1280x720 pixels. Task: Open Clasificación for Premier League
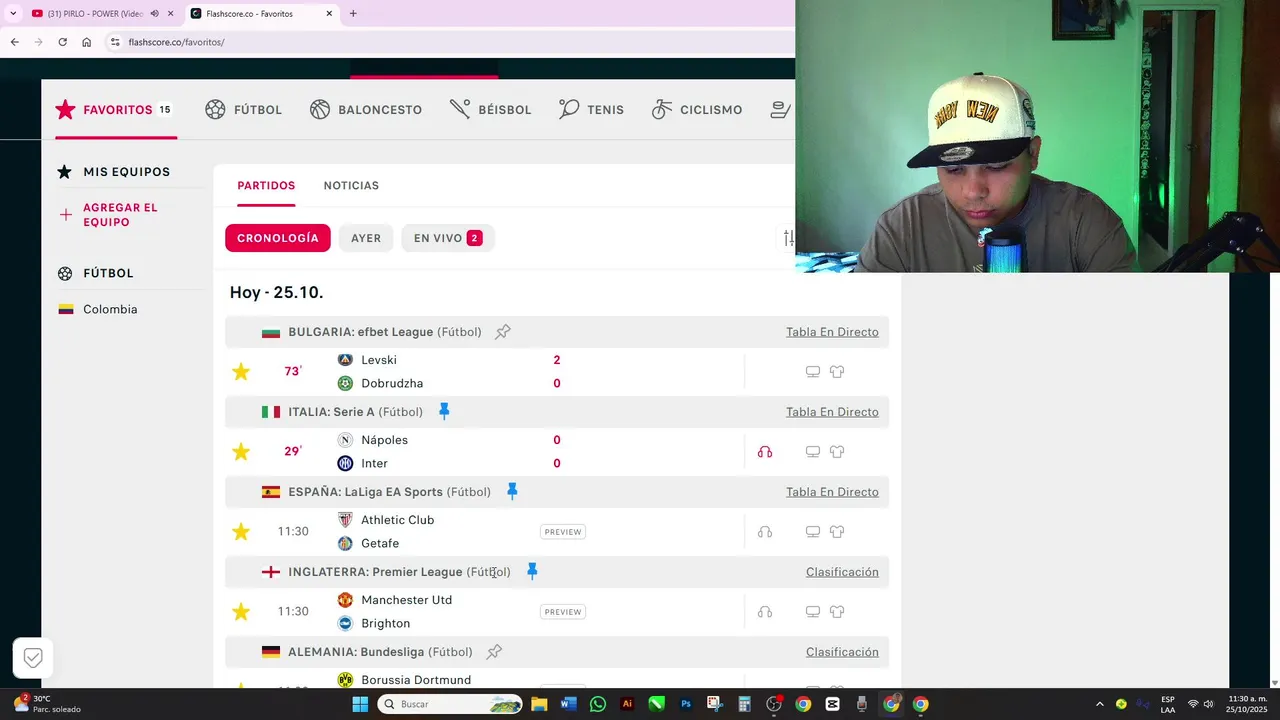coord(842,572)
